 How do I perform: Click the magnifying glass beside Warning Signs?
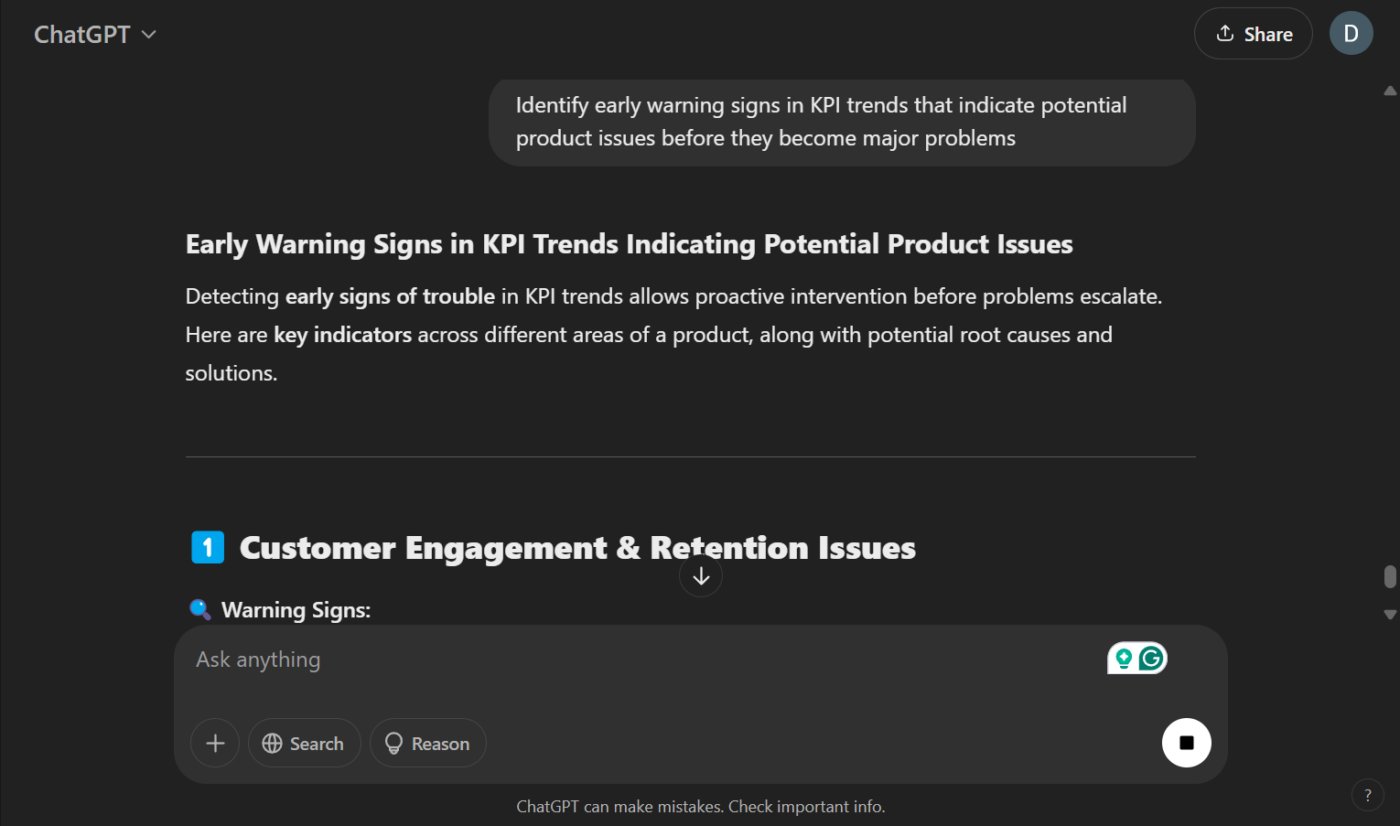[200, 609]
